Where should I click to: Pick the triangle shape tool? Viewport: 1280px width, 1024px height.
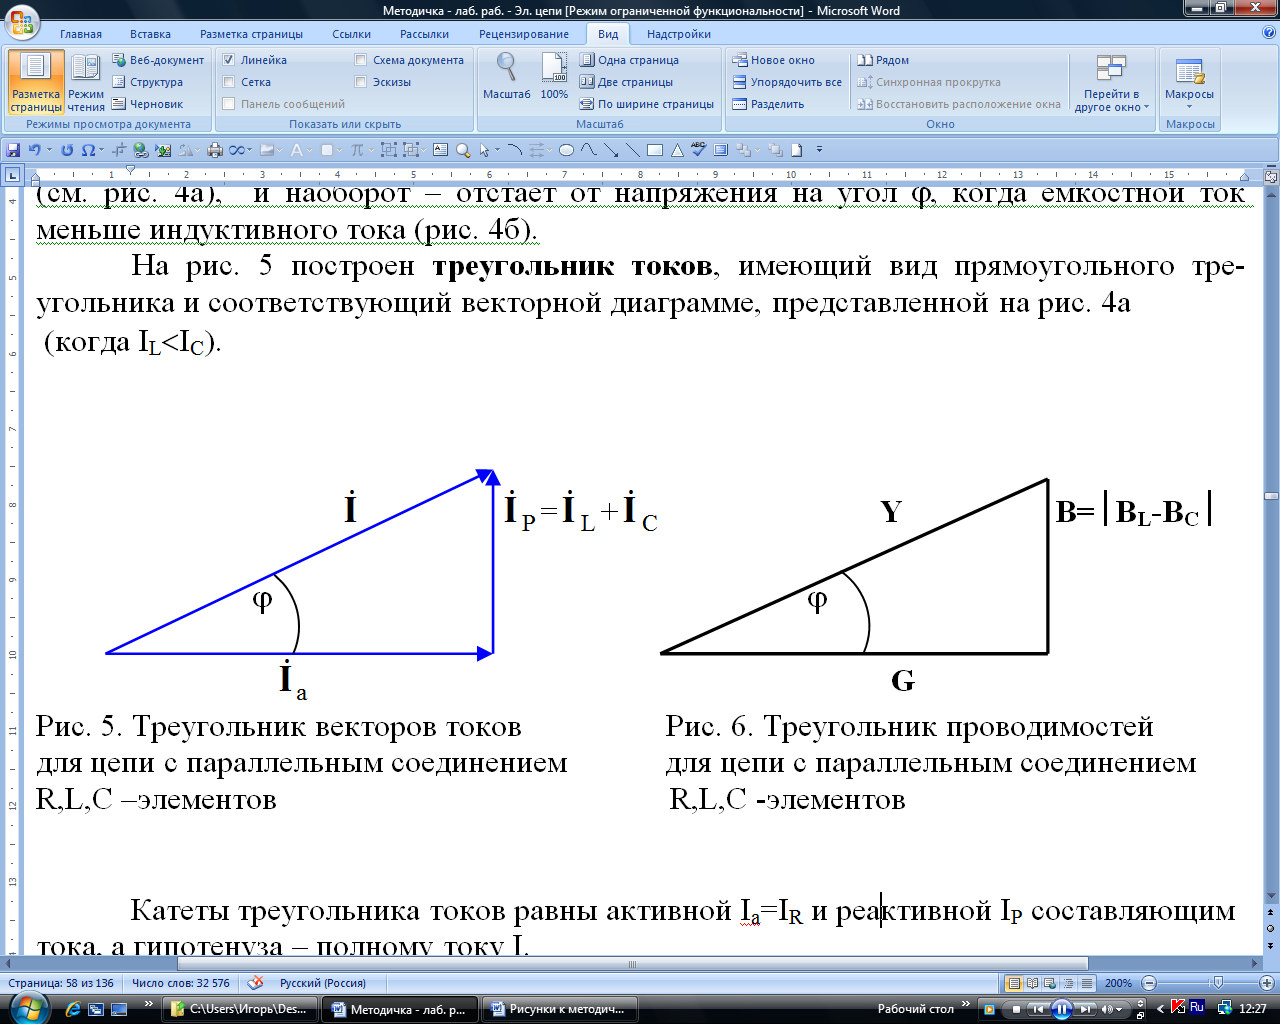click(677, 150)
